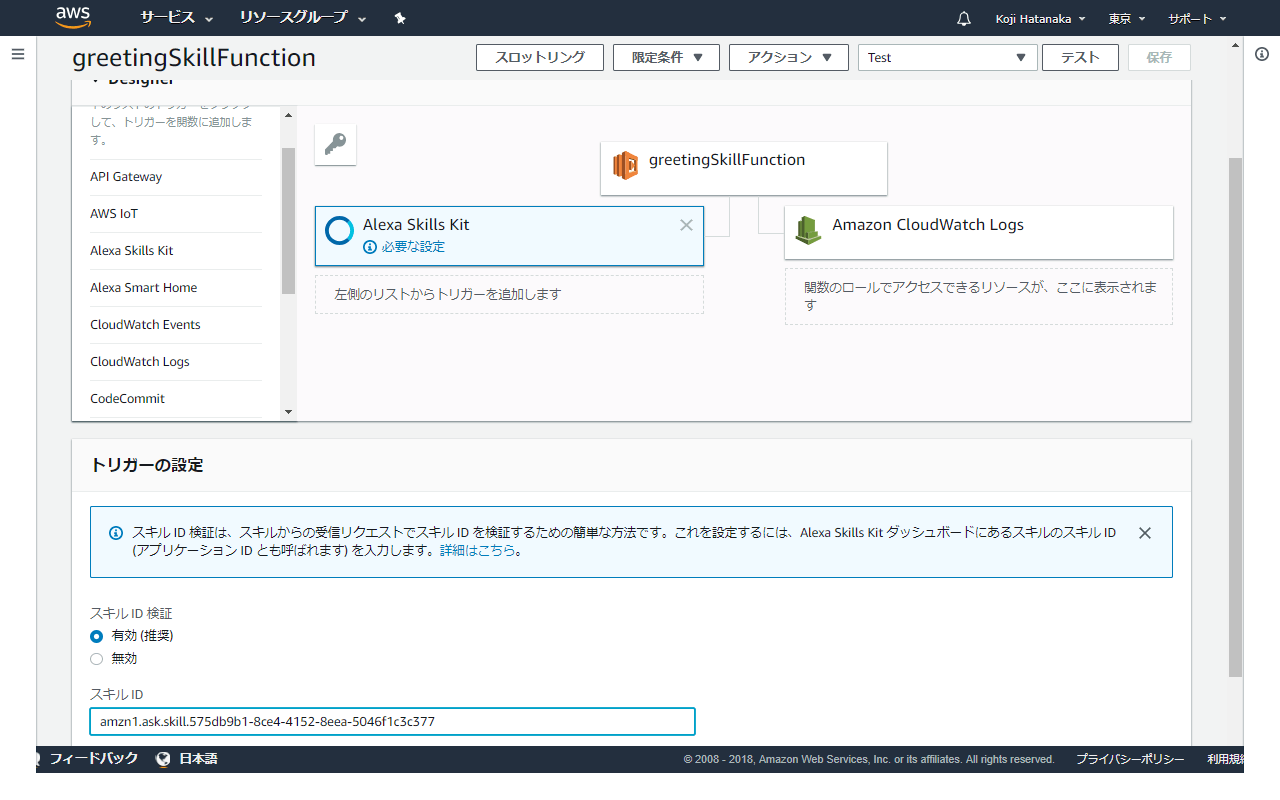
Task: Click the key permissions icon in Designer
Action: coord(335,145)
